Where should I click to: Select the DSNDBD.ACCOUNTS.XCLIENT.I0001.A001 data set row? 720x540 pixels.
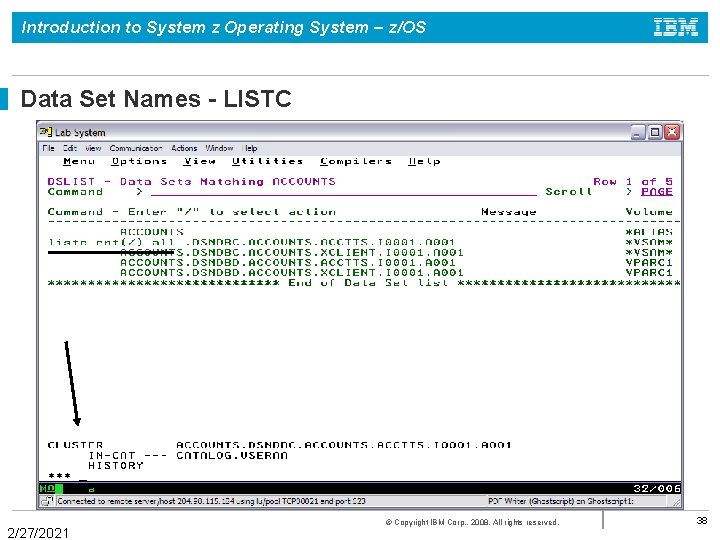pyautogui.click(x=360, y=272)
